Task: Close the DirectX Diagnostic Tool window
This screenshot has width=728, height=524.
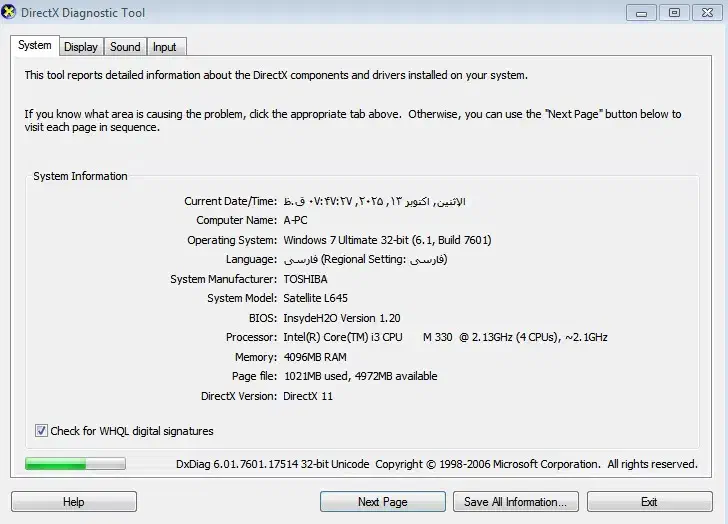Action: (x=707, y=13)
